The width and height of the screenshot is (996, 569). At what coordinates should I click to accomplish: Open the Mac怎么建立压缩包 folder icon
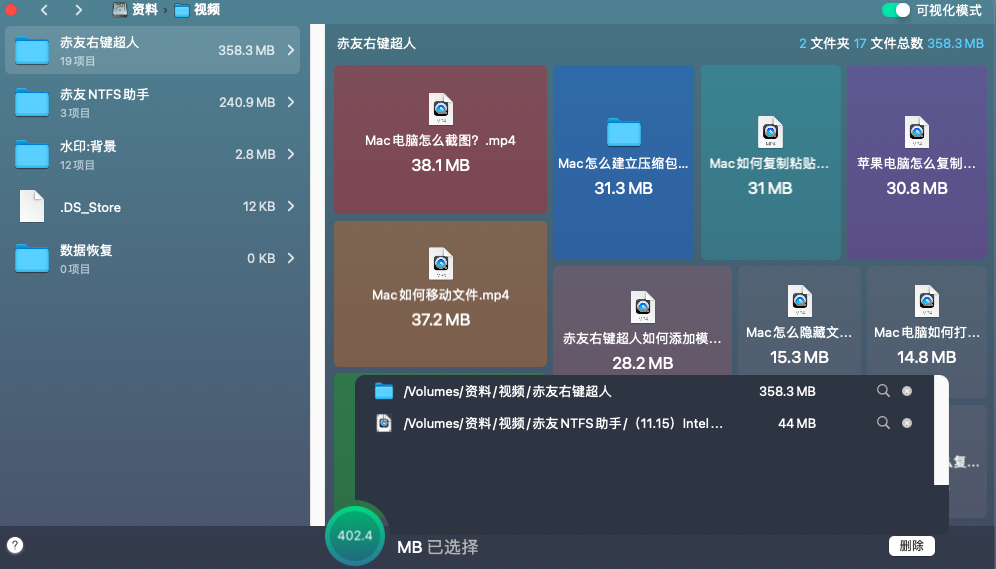pyautogui.click(x=624, y=132)
